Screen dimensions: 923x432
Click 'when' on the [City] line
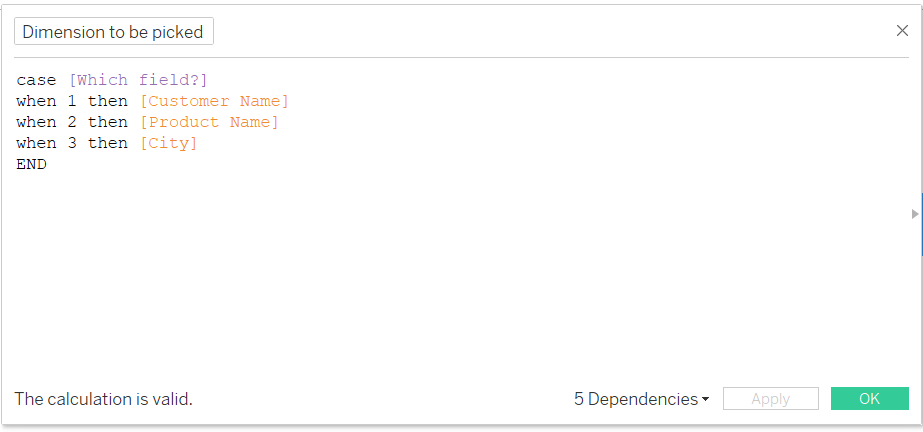coord(36,143)
